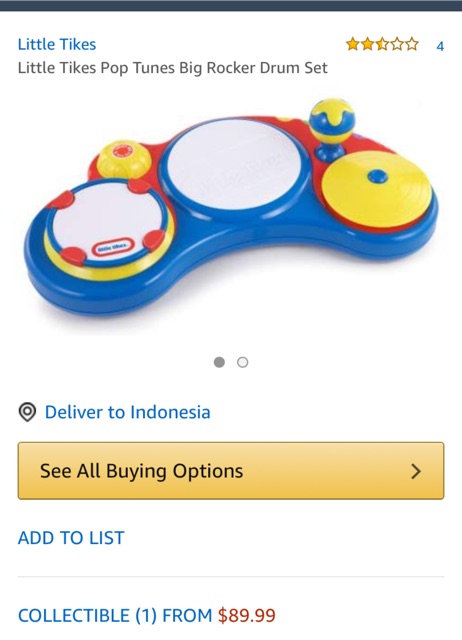Tap ADD TO LIST
The image size is (462, 640).
71,538
